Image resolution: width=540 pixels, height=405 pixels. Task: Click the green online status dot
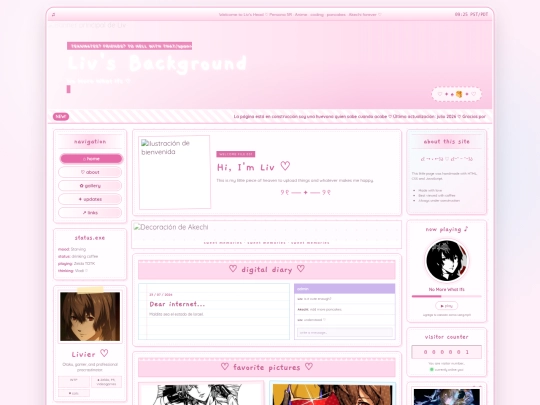click(432, 370)
